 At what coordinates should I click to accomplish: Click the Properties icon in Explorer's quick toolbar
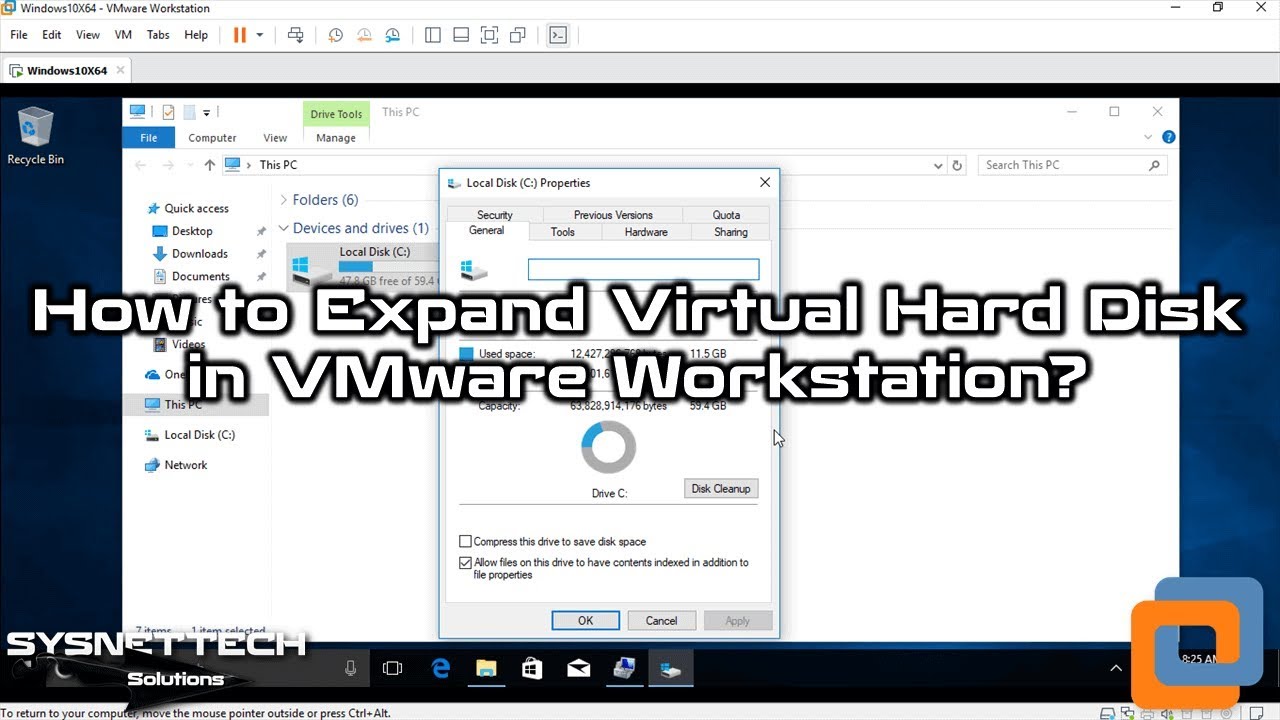[168, 112]
